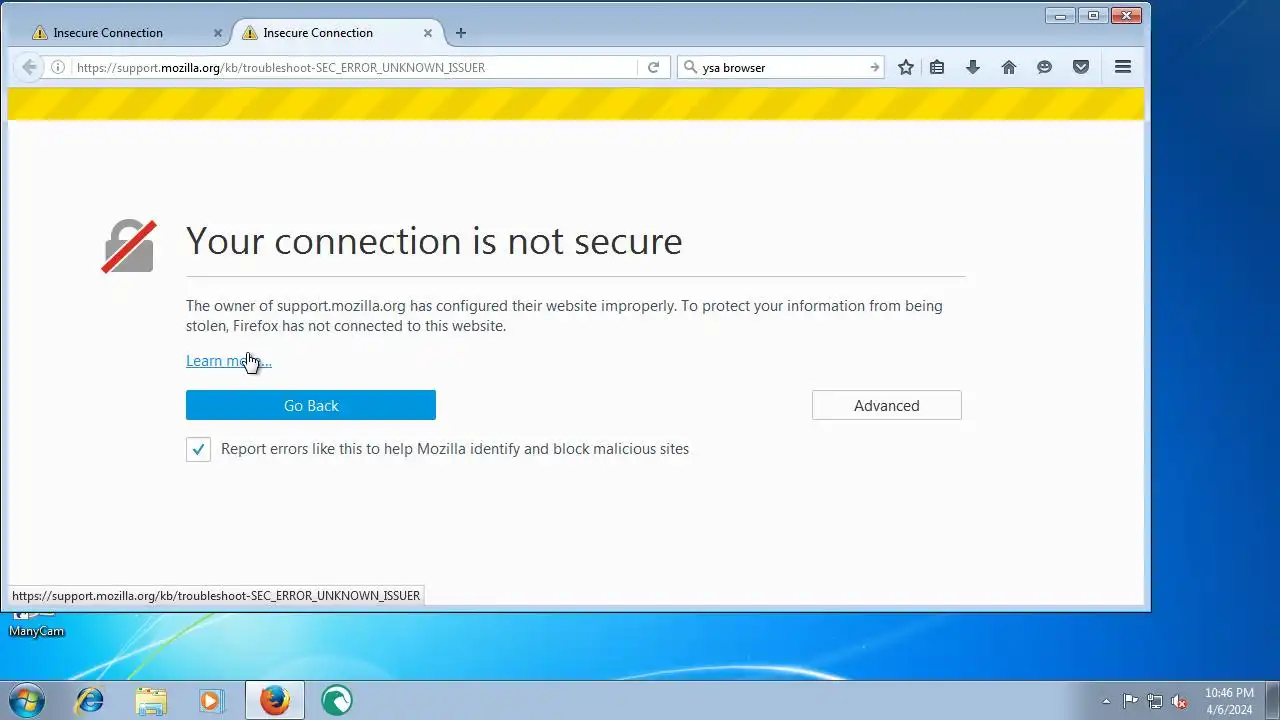
Task: Open site identity info icon
Action: click(58, 67)
